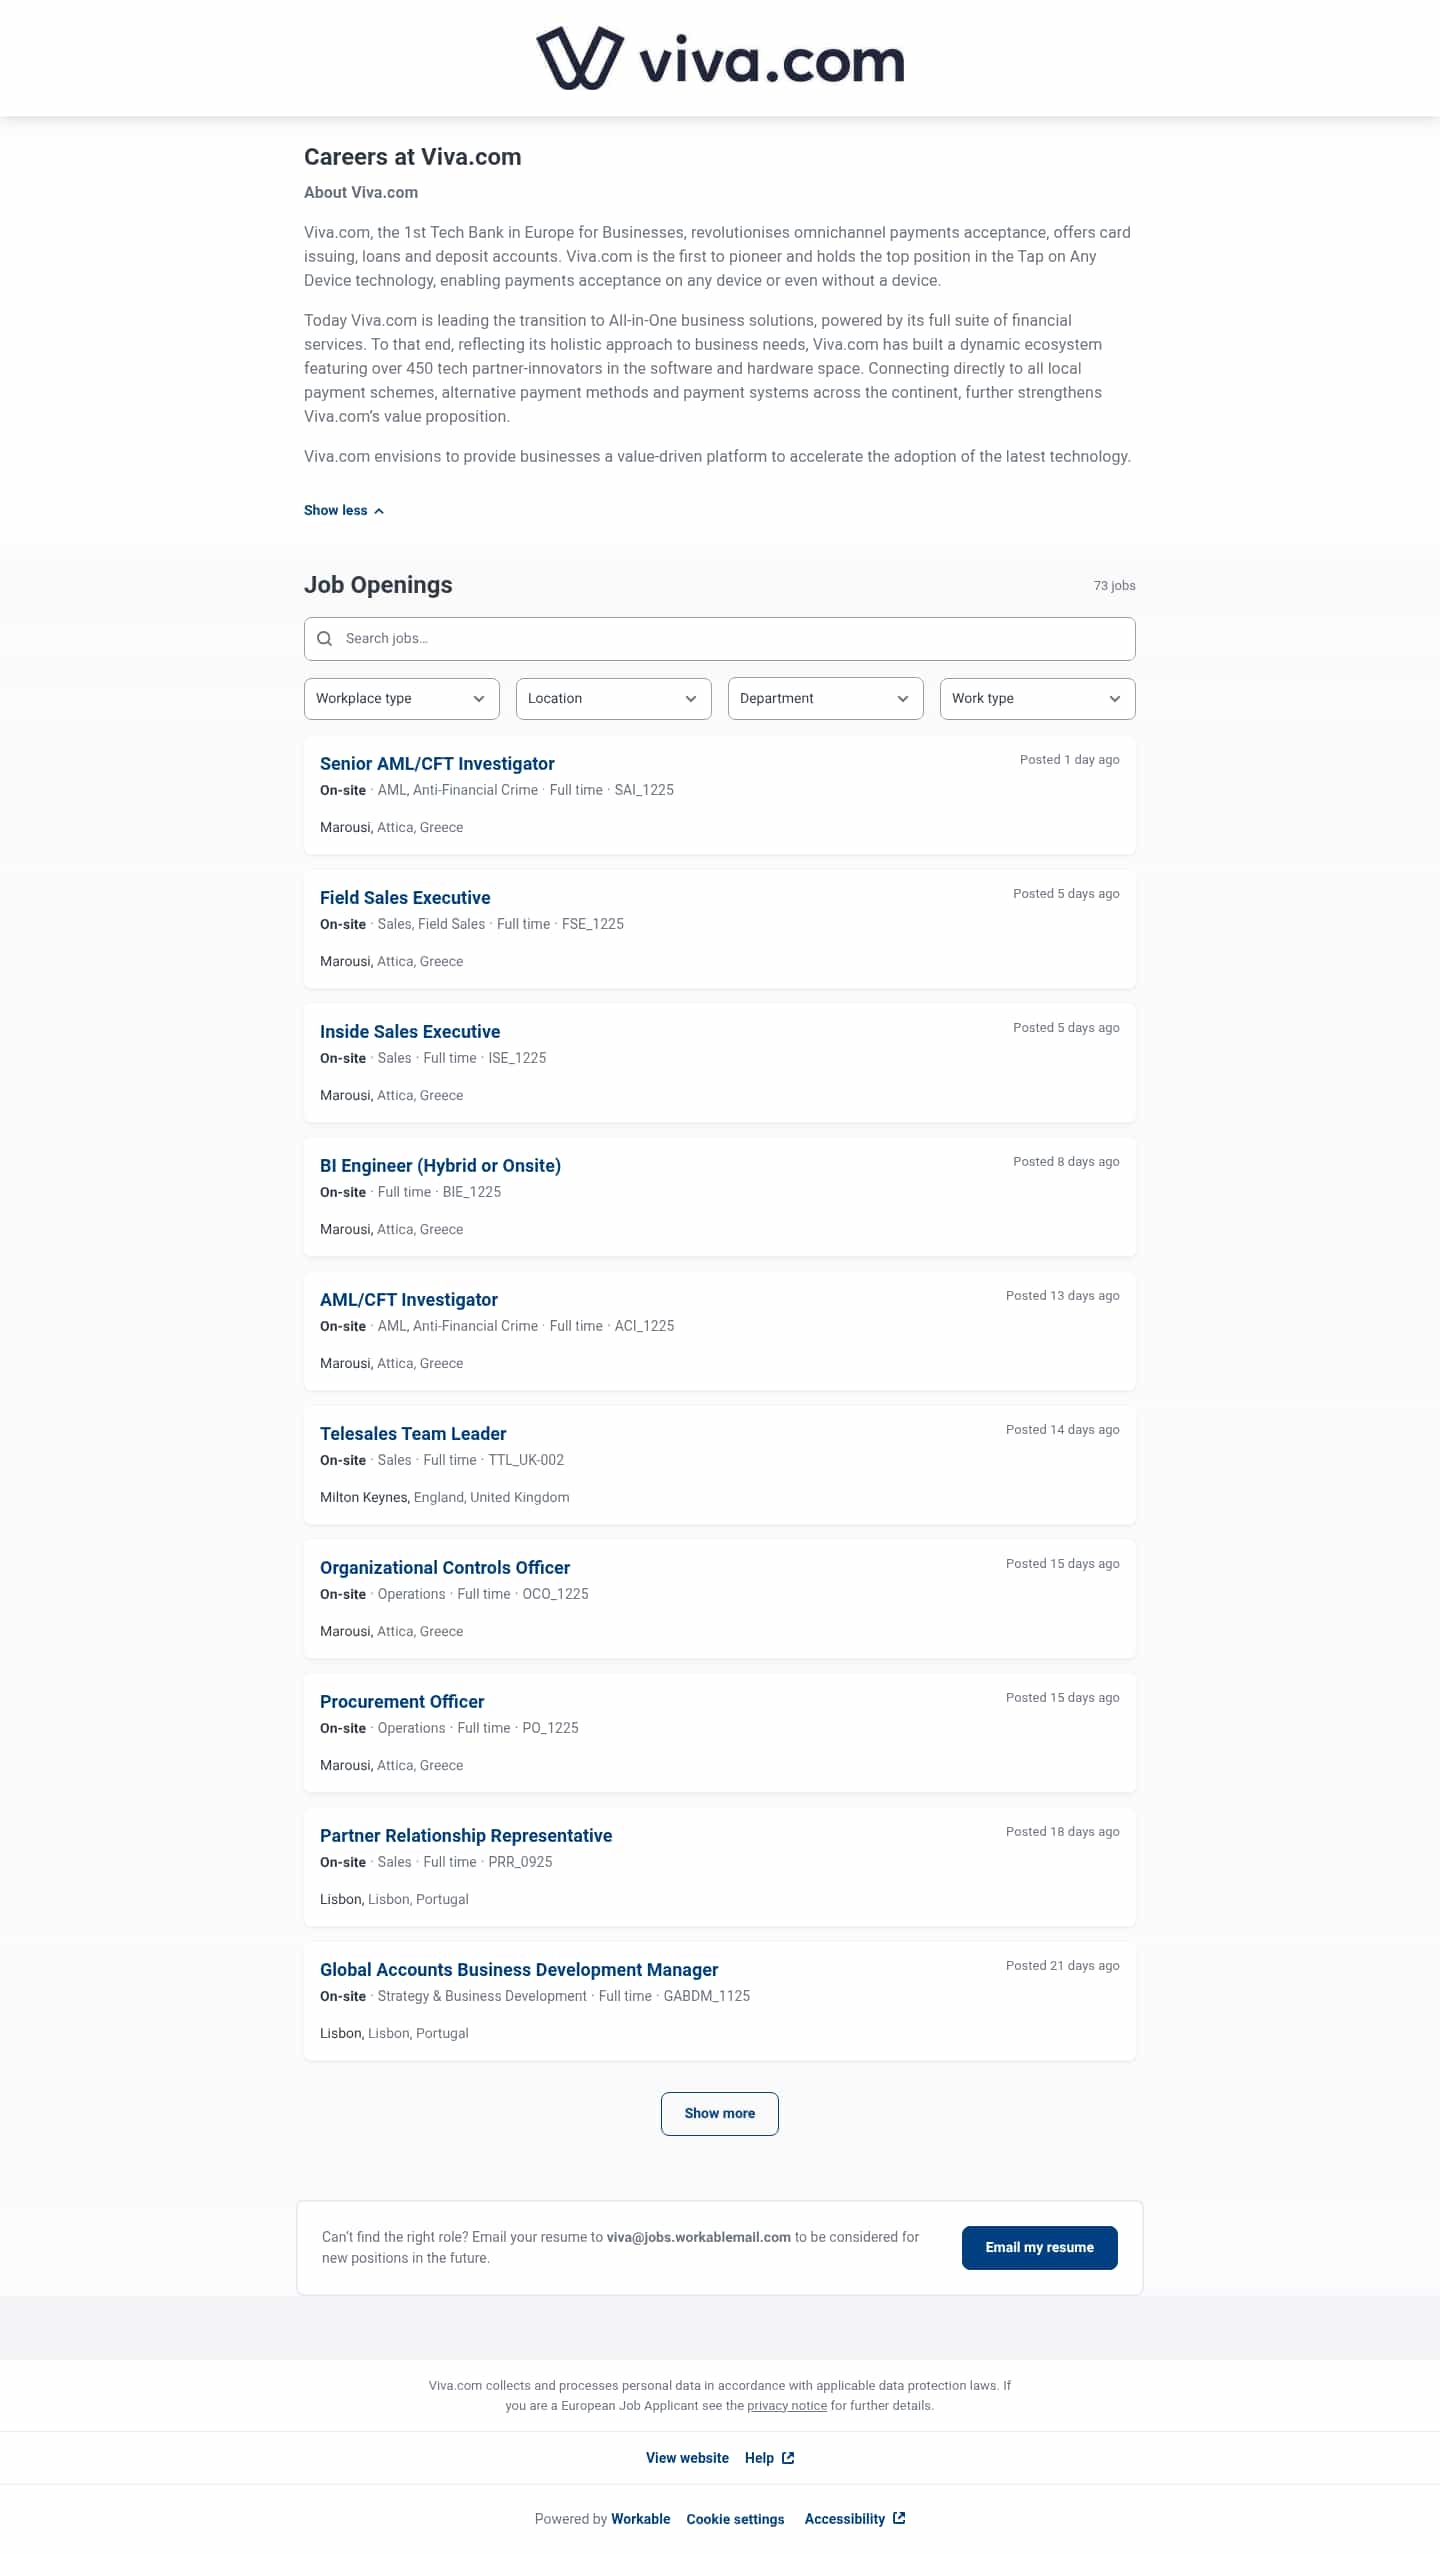Open the Telesales Team Leader posting
Viewport: 1440px width, 2554px height.
pyautogui.click(x=412, y=1433)
